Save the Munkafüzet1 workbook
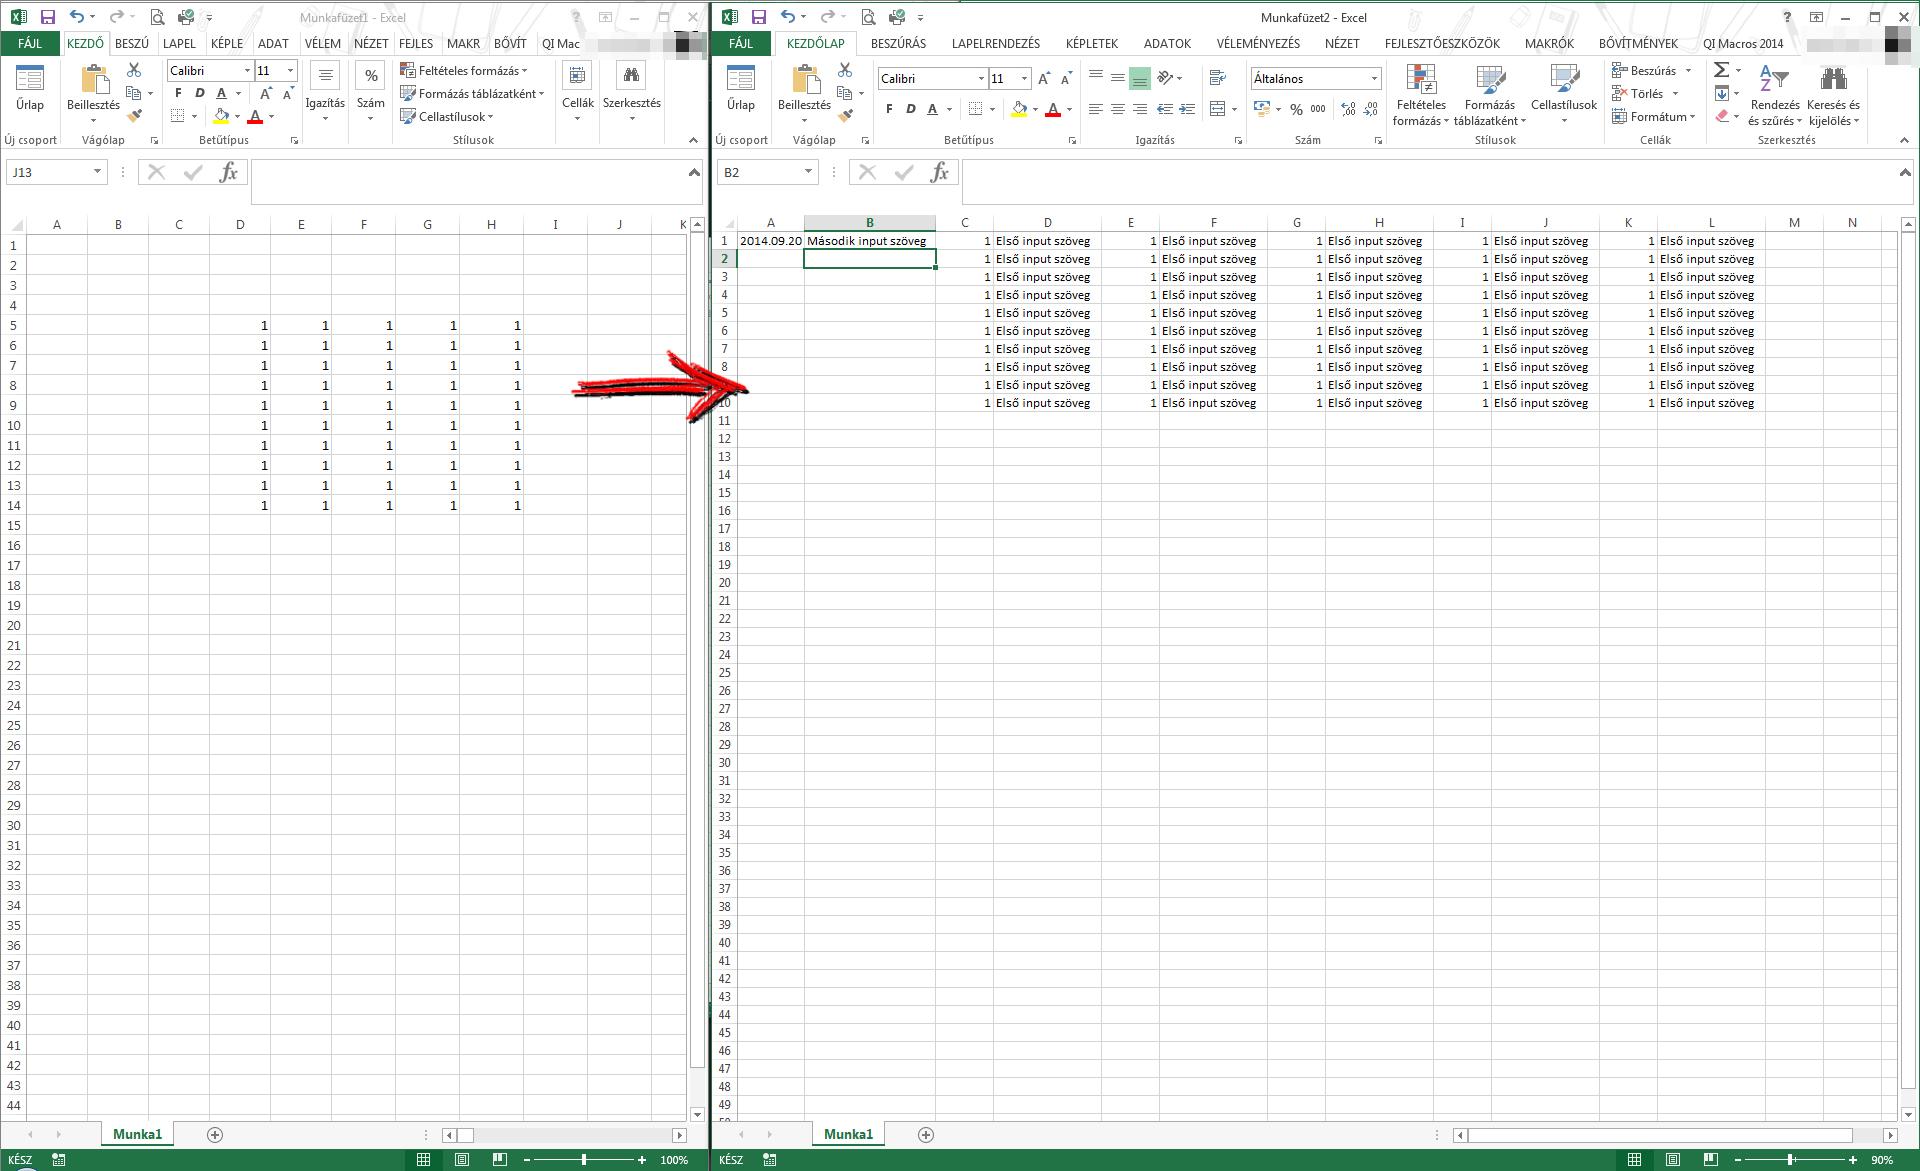The height and width of the screenshot is (1171, 1920). pyautogui.click(x=48, y=17)
